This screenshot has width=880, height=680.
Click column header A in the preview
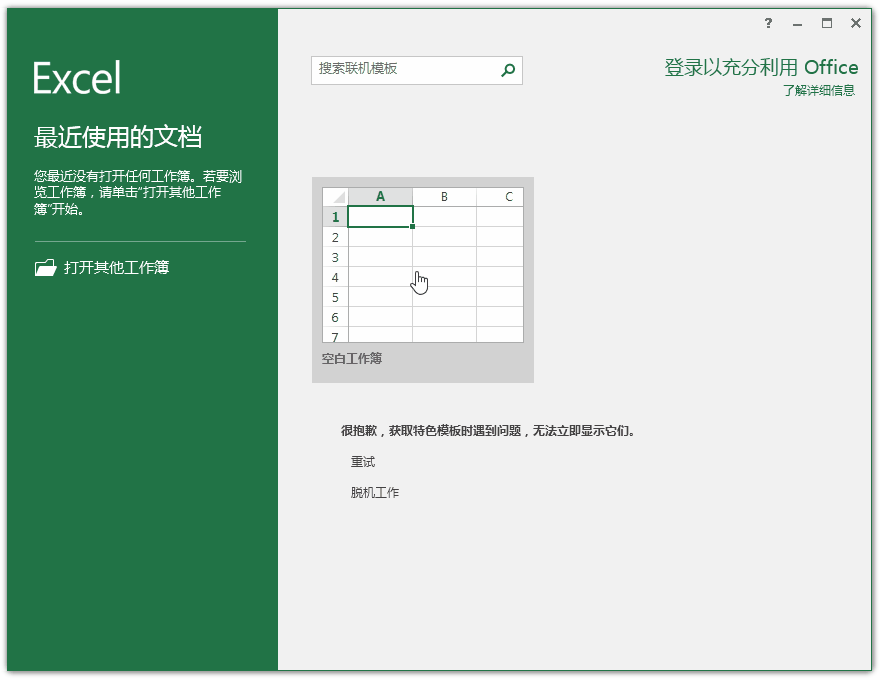tap(380, 196)
